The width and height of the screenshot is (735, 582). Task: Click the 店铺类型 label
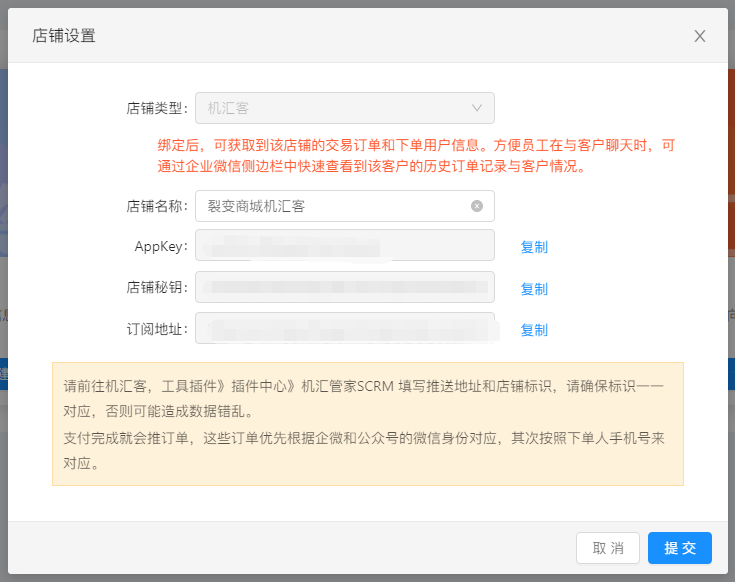[x=157, y=108]
